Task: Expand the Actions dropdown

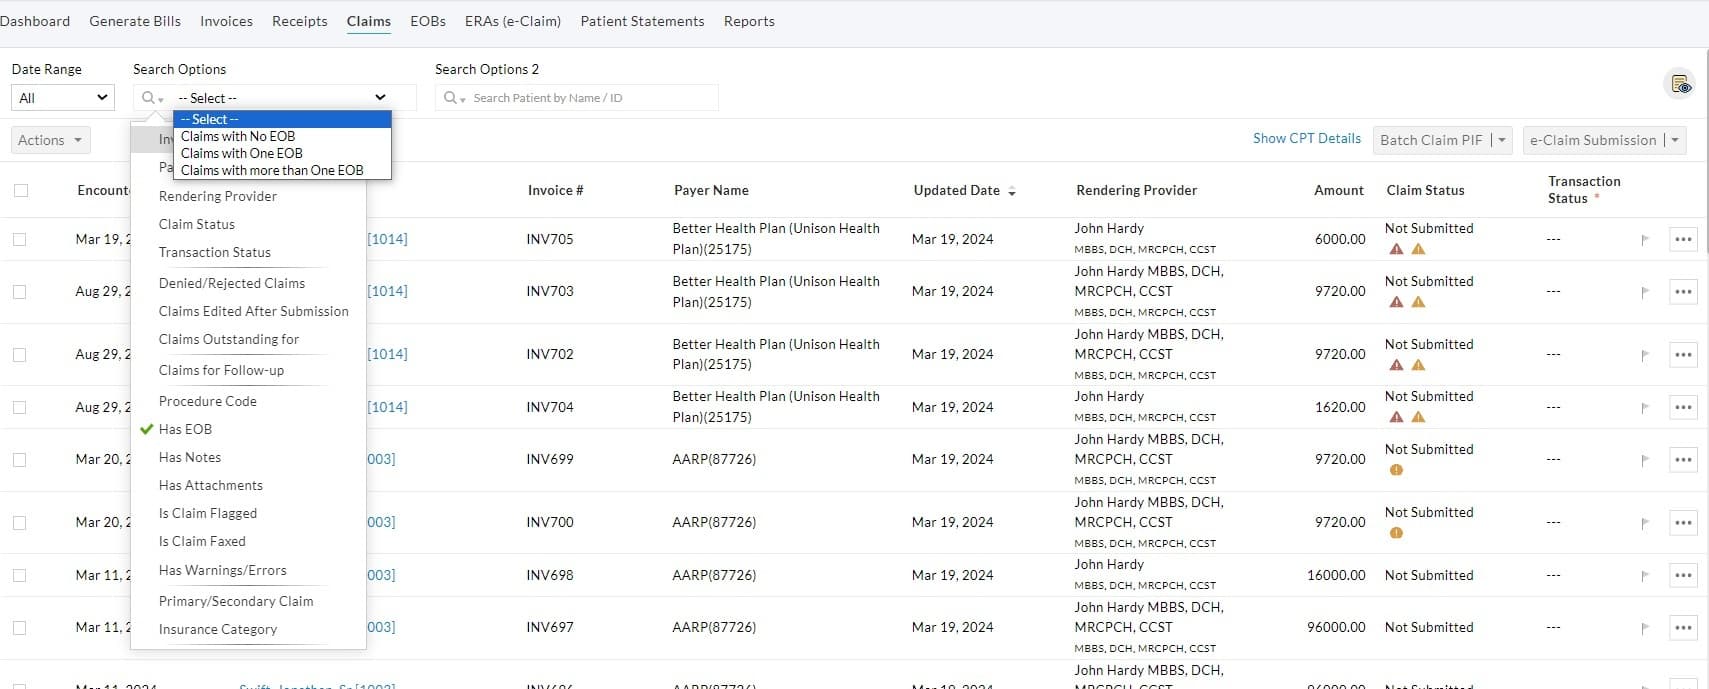Action: coord(50,140)
